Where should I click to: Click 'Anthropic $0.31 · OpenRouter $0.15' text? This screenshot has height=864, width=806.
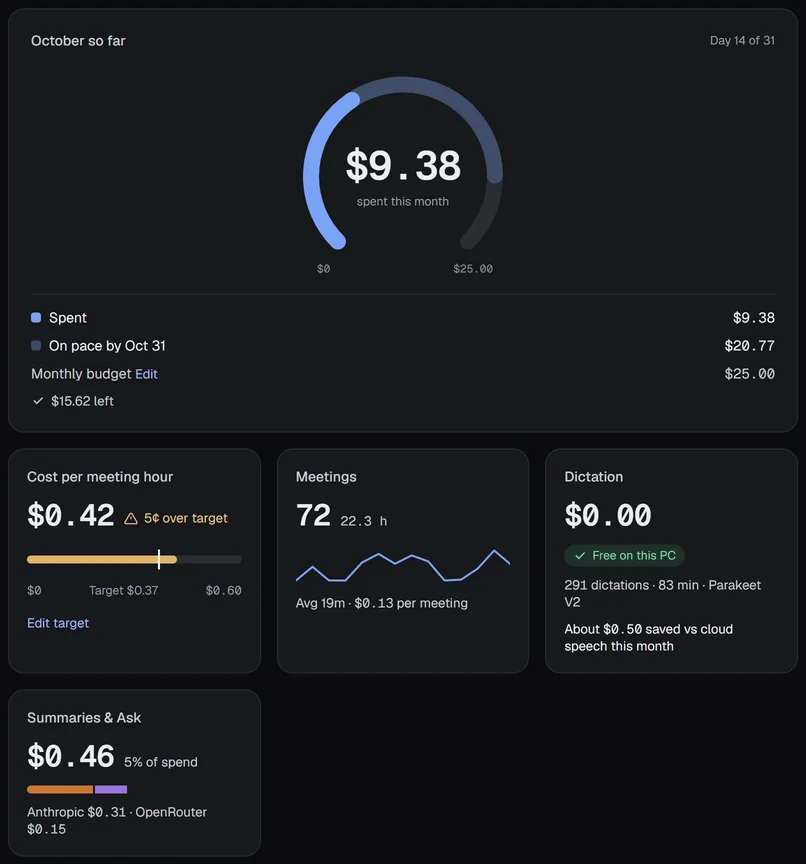click(x=117, y=820)
